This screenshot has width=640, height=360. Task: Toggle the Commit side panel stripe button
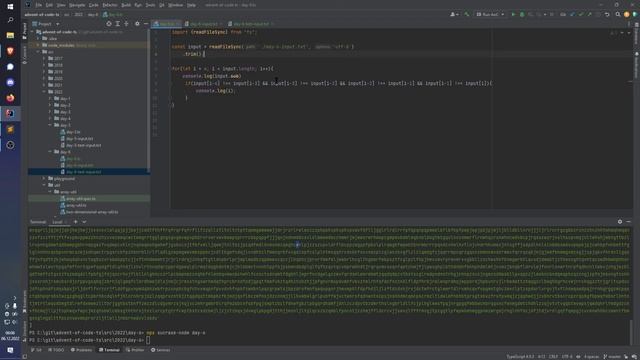(x=24, y=55)
